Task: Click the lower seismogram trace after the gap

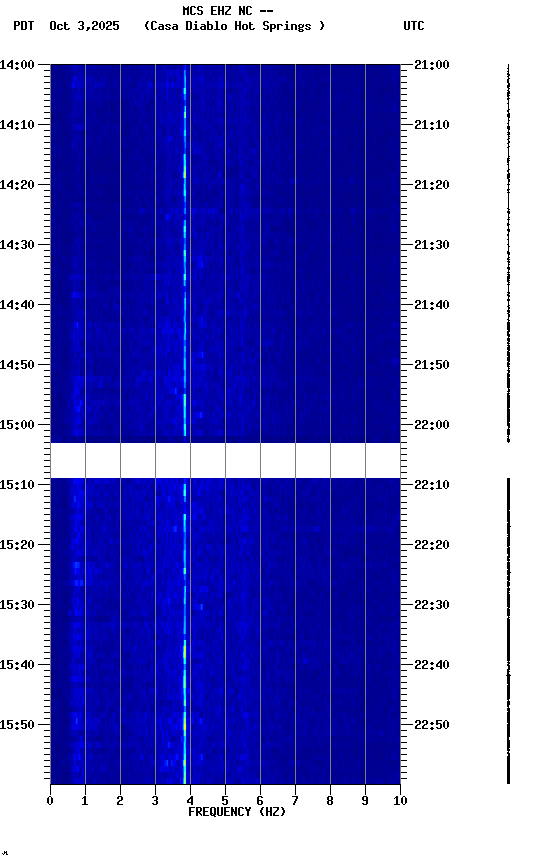Action: click(x=508, y=631)
